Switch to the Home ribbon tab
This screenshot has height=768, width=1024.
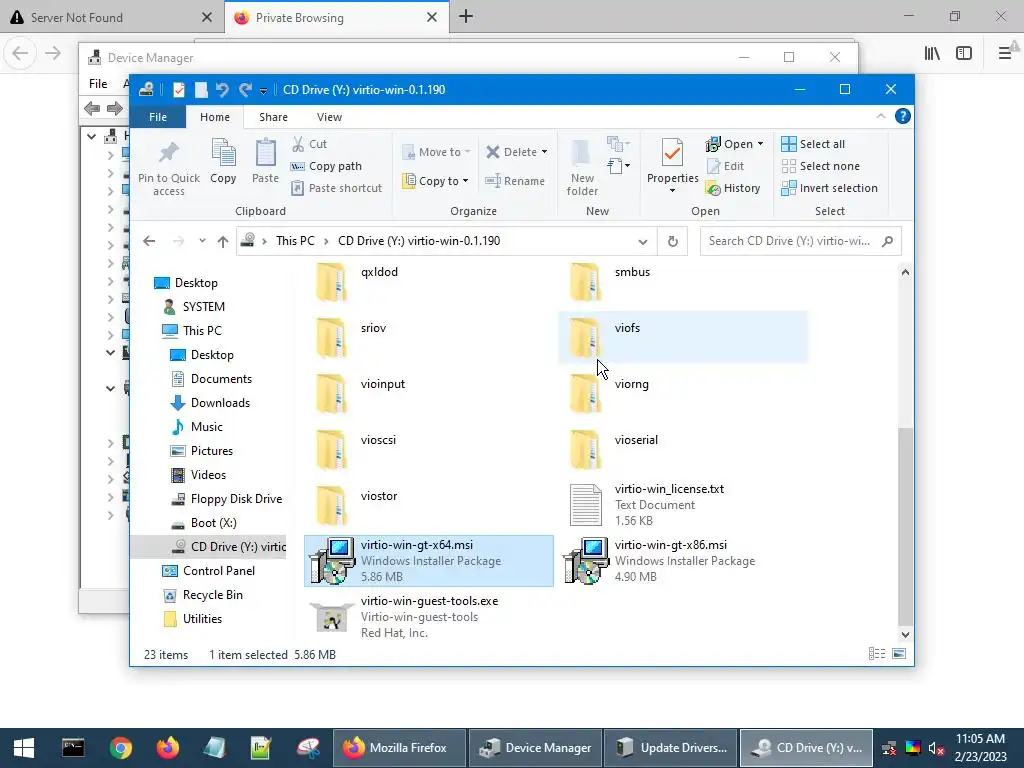pyautogui.click(x=215, y=117)
